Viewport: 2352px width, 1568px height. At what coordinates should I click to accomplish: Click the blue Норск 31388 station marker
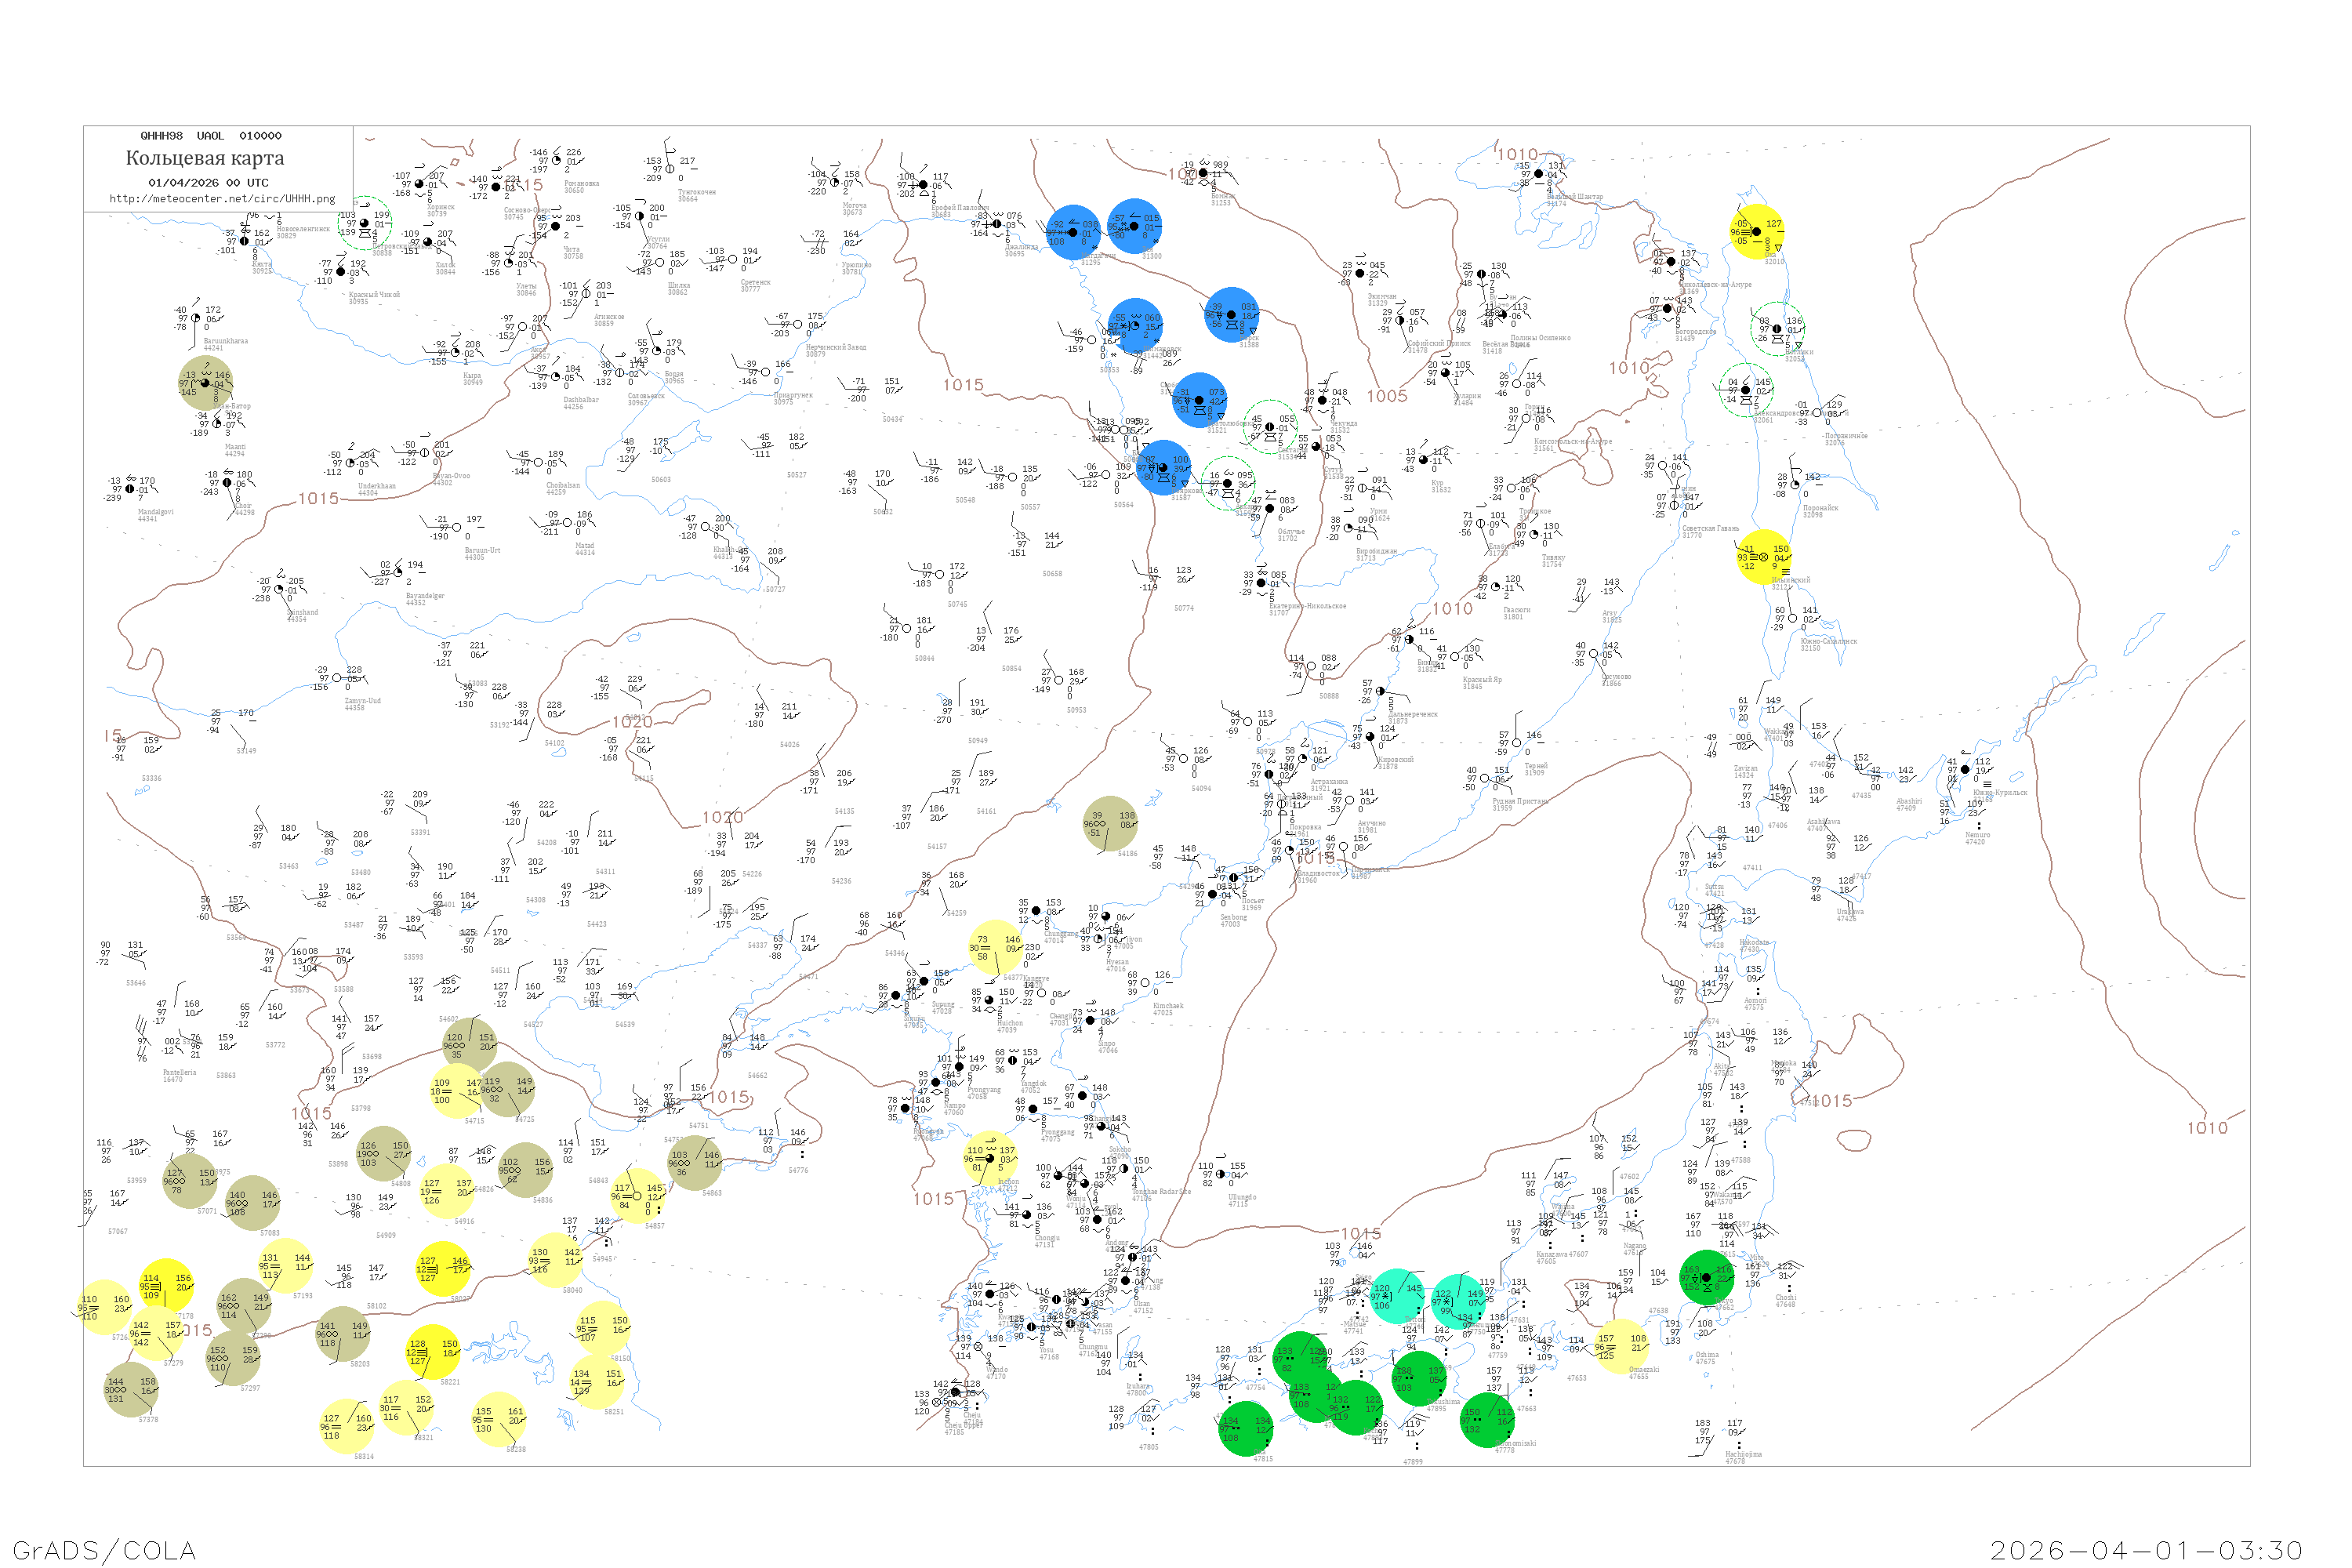click(1231, 314)
